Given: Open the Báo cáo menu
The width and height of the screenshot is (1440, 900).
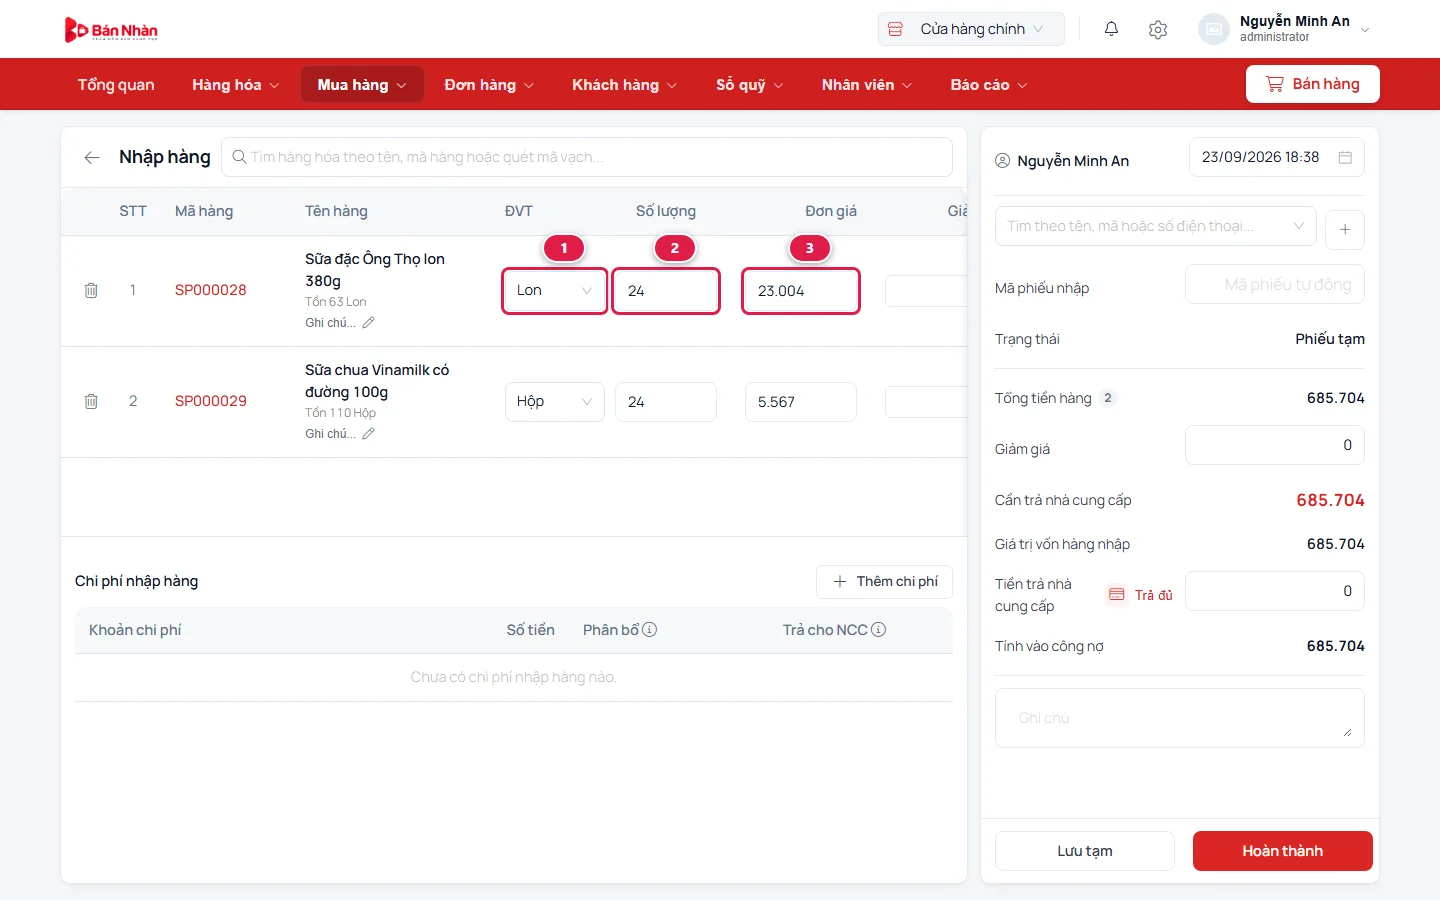Looking at the screenshot, I should click(x=988, y=85).
